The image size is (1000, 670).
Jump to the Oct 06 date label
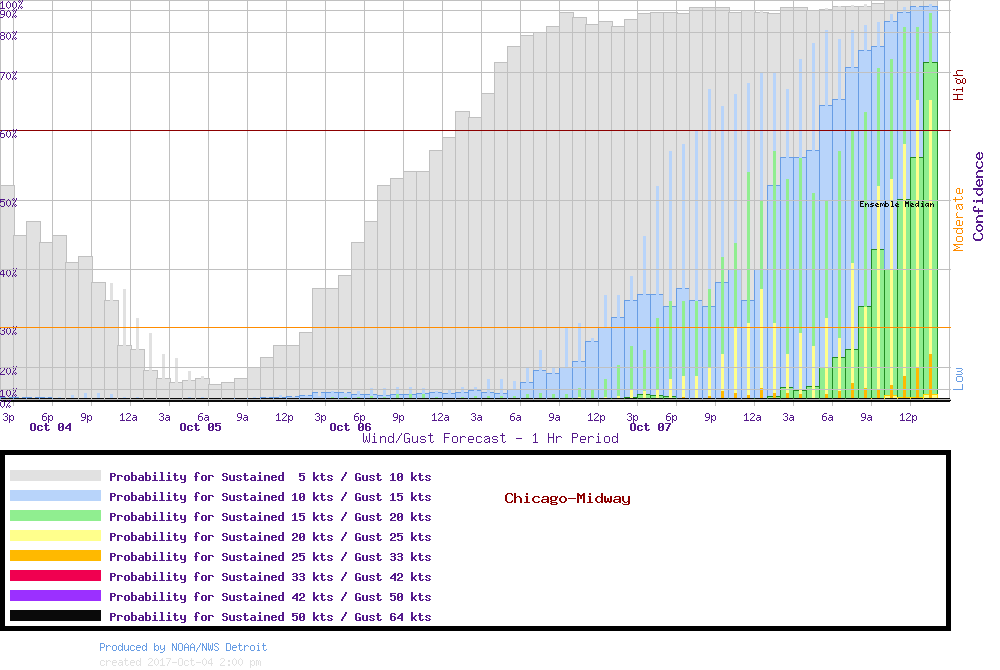coord(350,428)
